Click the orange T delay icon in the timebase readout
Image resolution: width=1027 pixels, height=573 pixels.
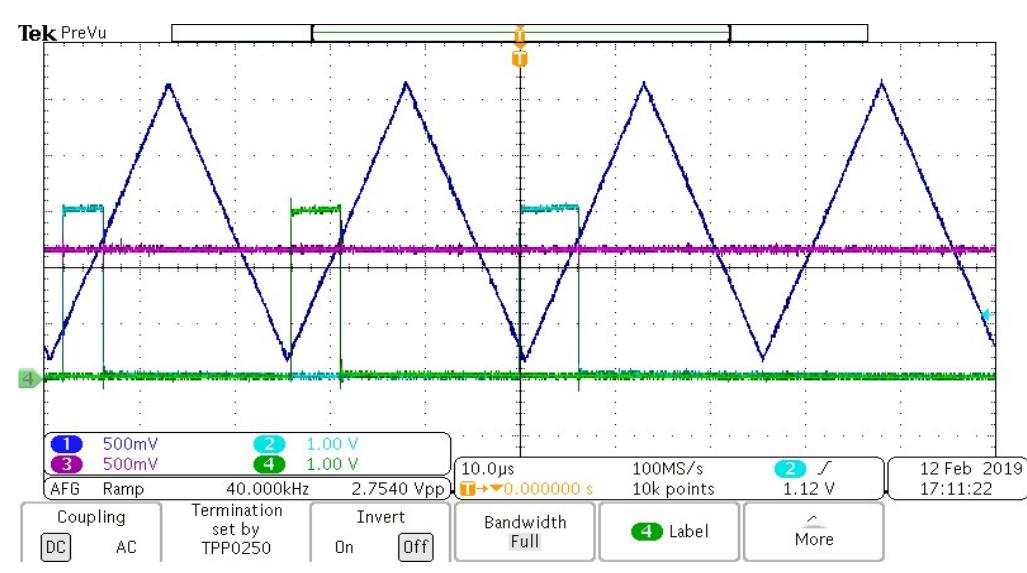click(468, 489)
